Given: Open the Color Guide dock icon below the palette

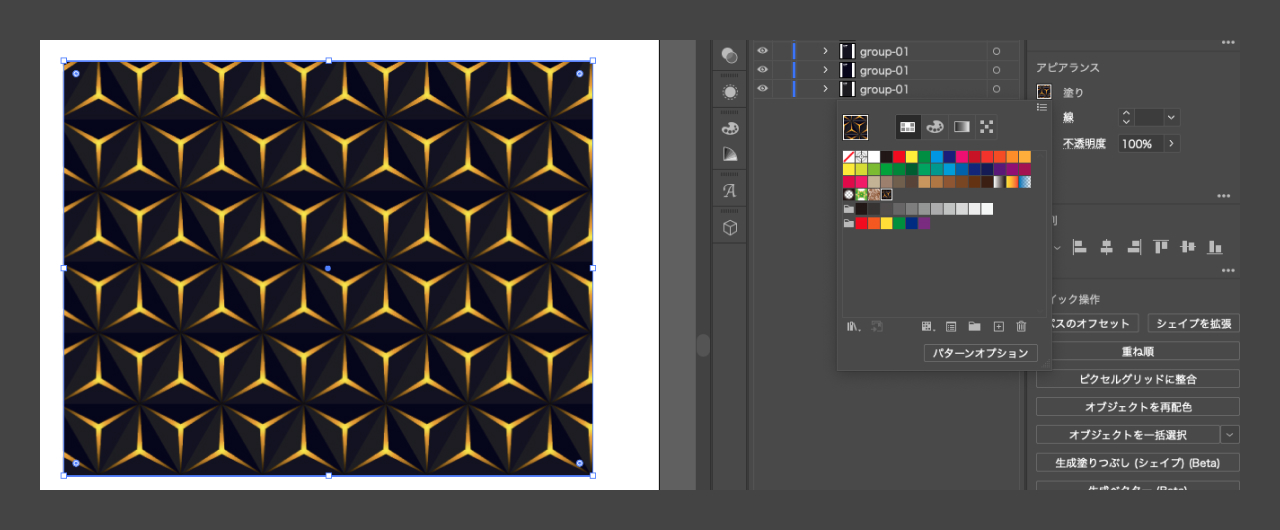Looking at the screenshot, I should click(x=730, y=154).
